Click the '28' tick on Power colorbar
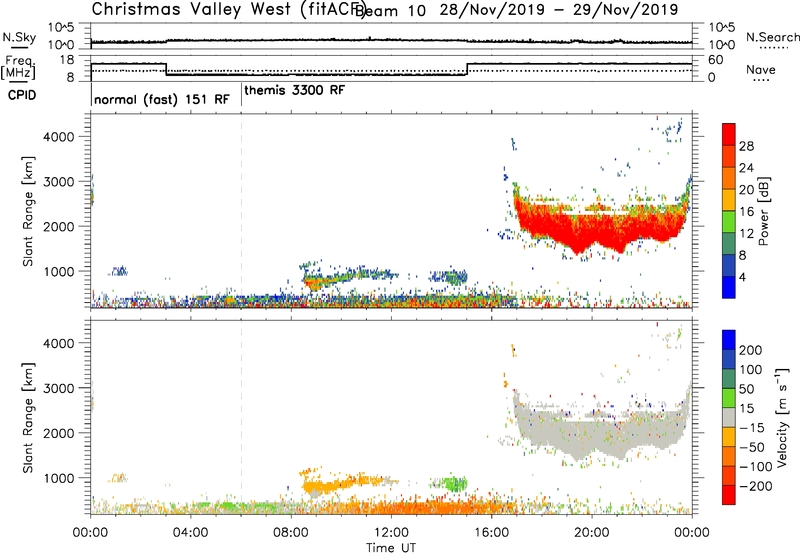 tap(746, 146)
